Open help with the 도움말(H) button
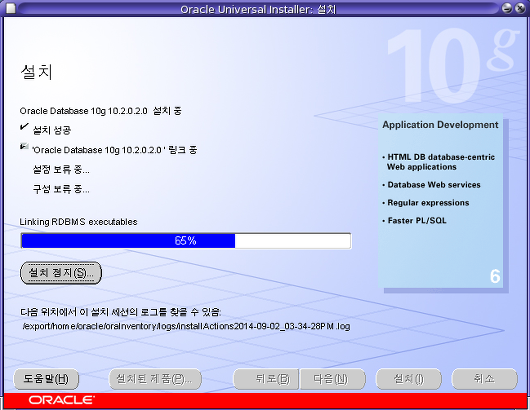 [46, 379]
